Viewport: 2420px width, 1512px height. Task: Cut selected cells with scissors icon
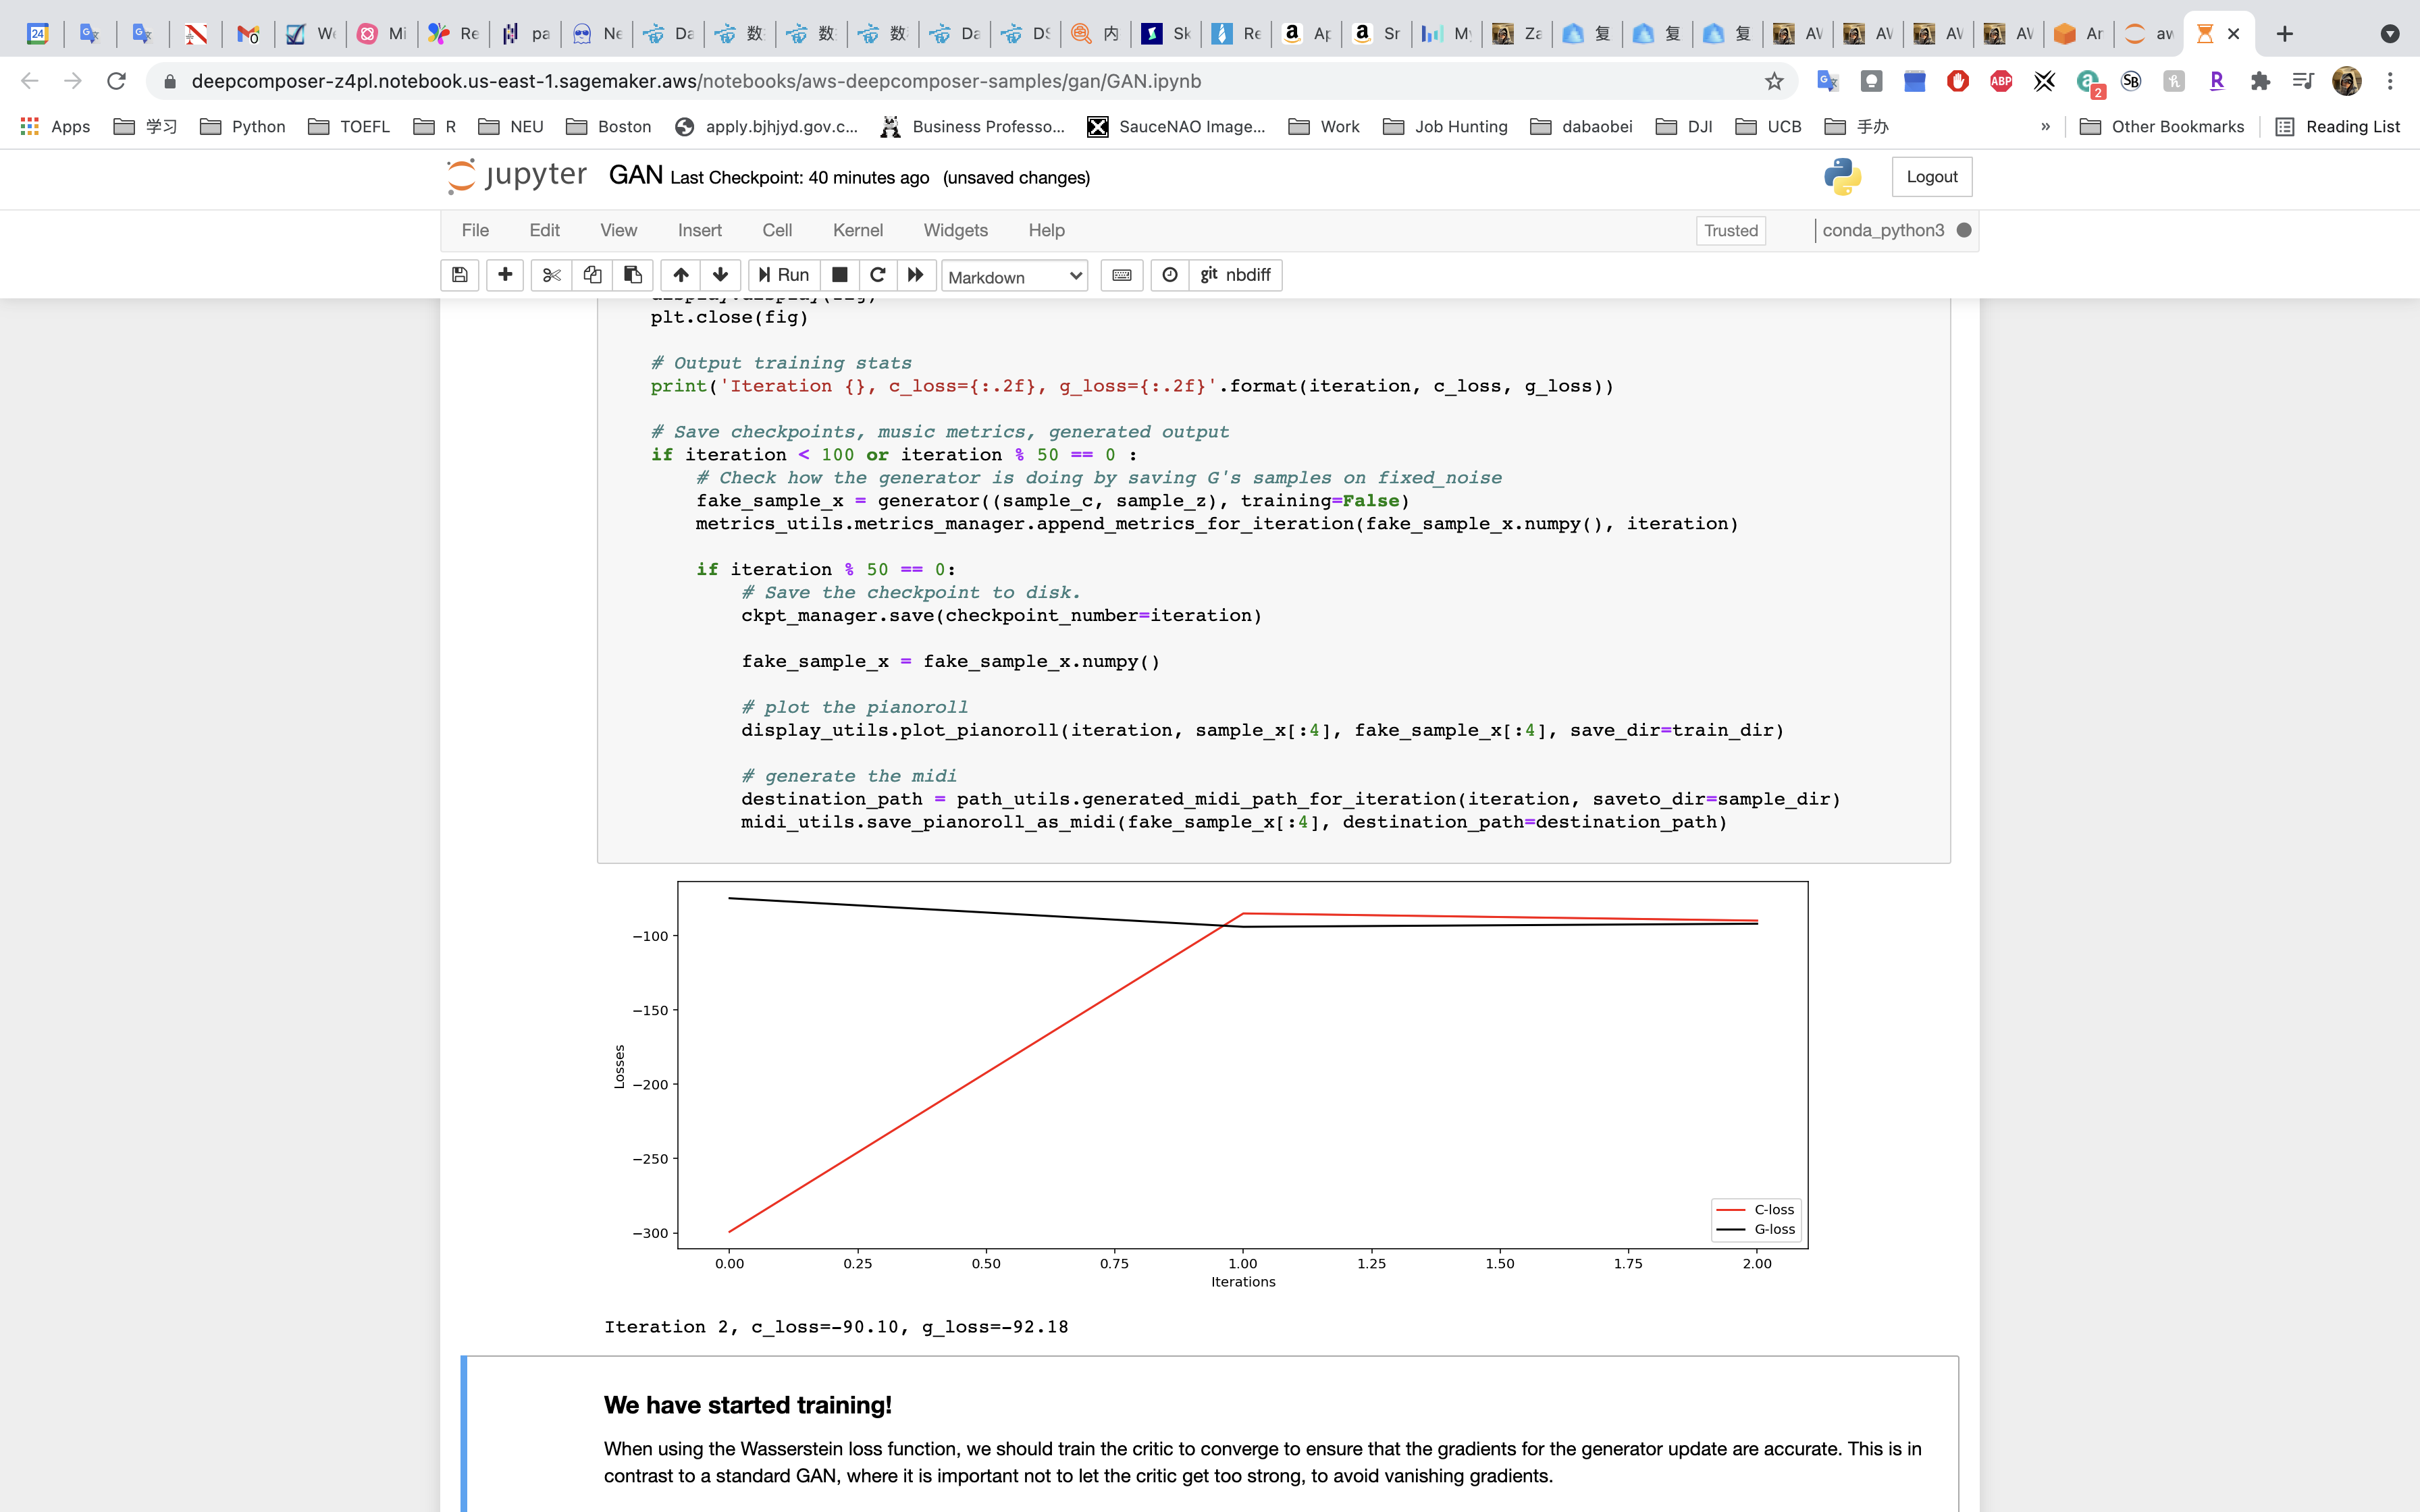(551, 275)
